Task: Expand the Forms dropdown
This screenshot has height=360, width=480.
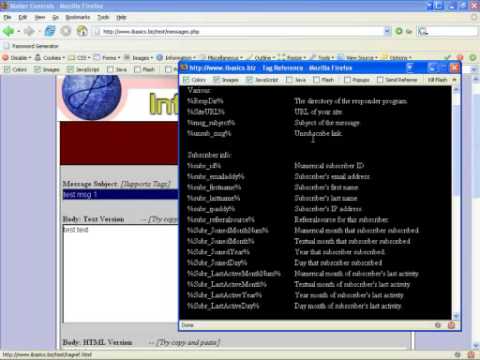Action: 107,58
